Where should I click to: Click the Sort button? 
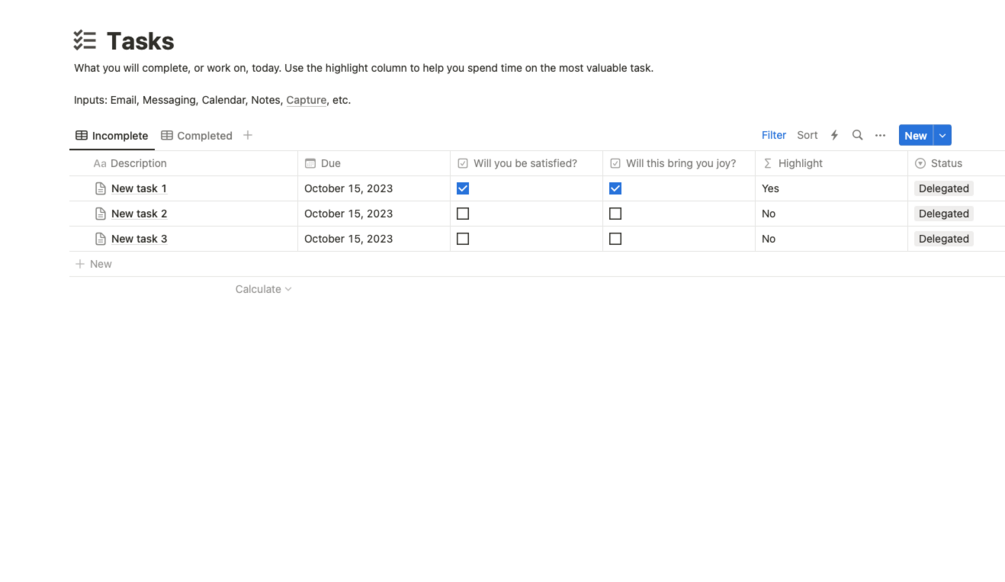[x=807, y=135]
